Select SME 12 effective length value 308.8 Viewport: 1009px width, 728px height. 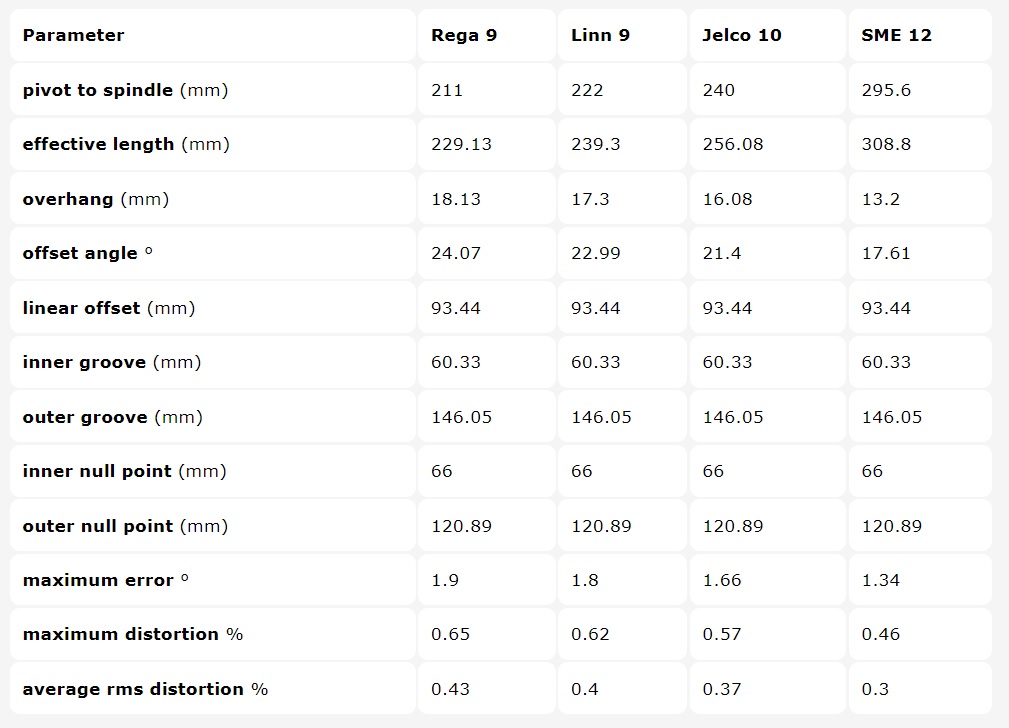click(886, 144)
